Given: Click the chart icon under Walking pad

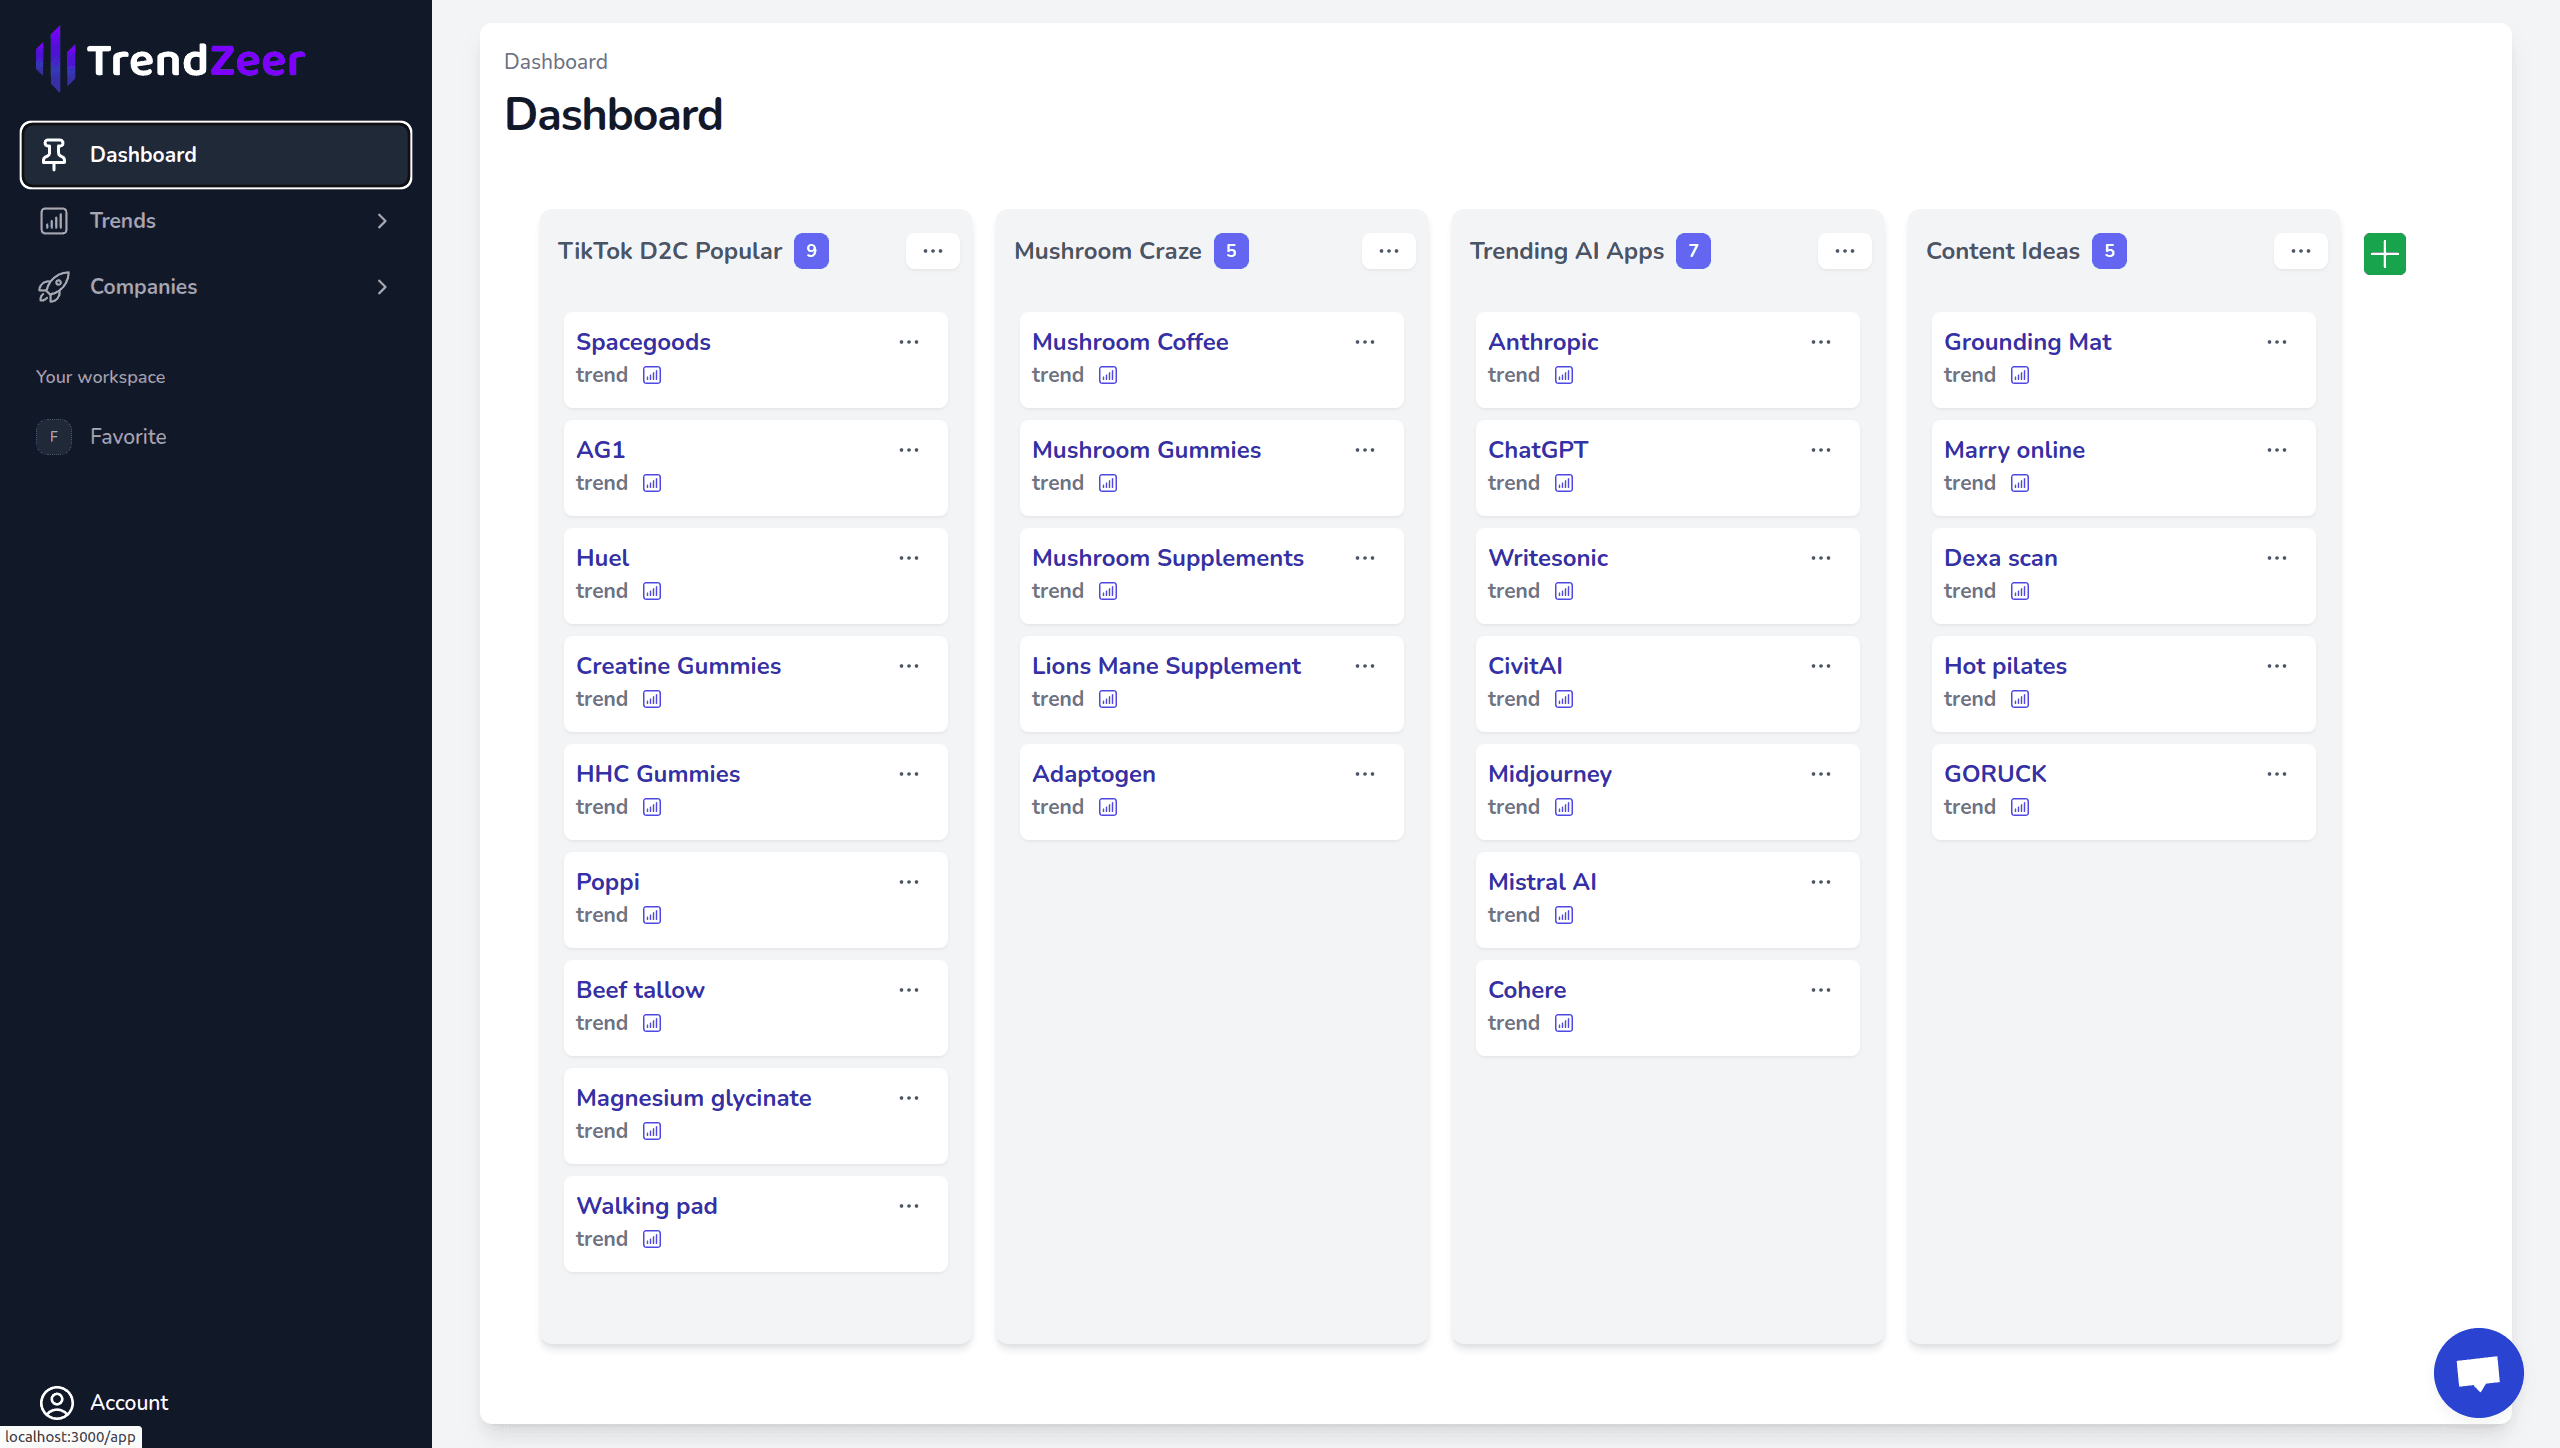Looking at the screenshot, I should [x=652, y=1239].
